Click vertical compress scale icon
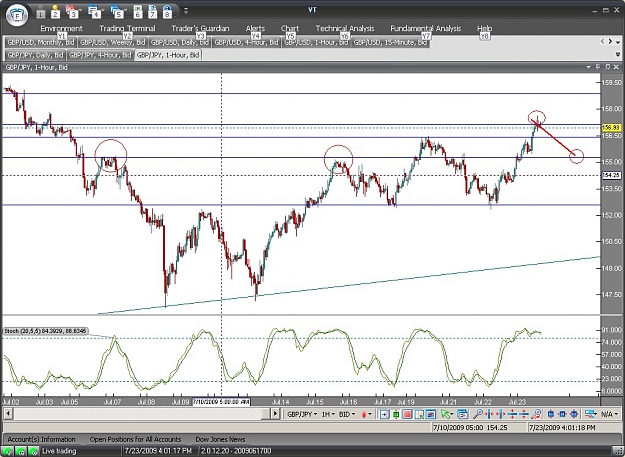This screenshot has height=457, width=625. coord(524,414)
